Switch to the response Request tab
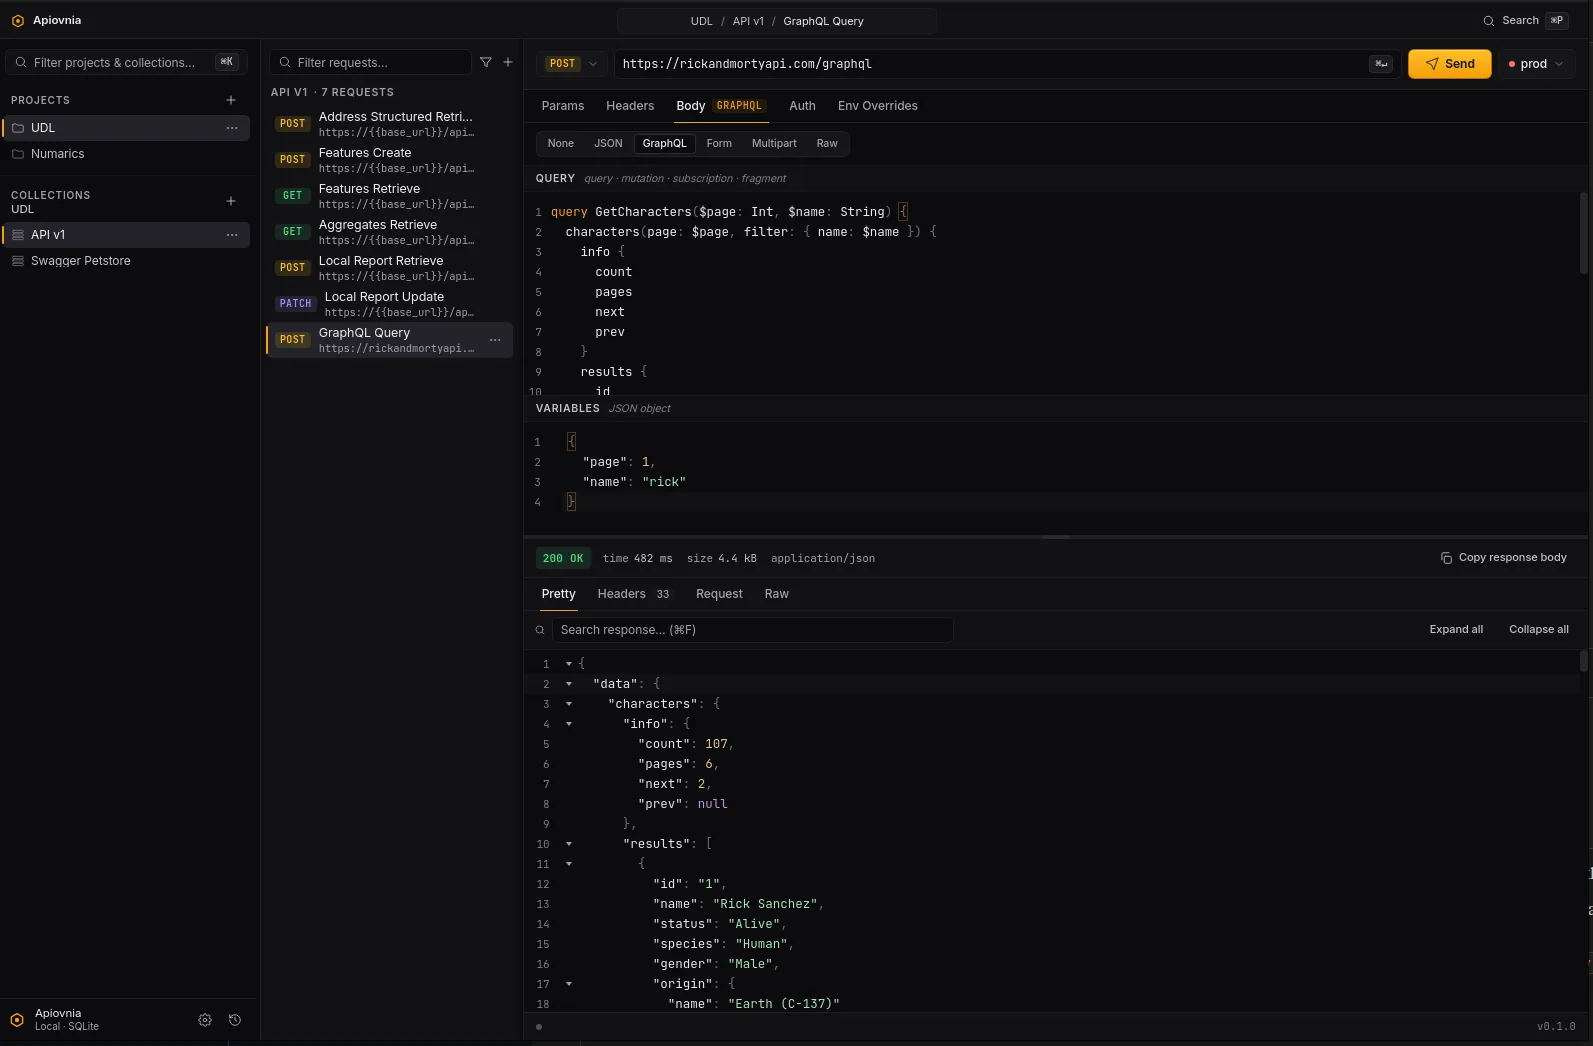 click(719, 594)
